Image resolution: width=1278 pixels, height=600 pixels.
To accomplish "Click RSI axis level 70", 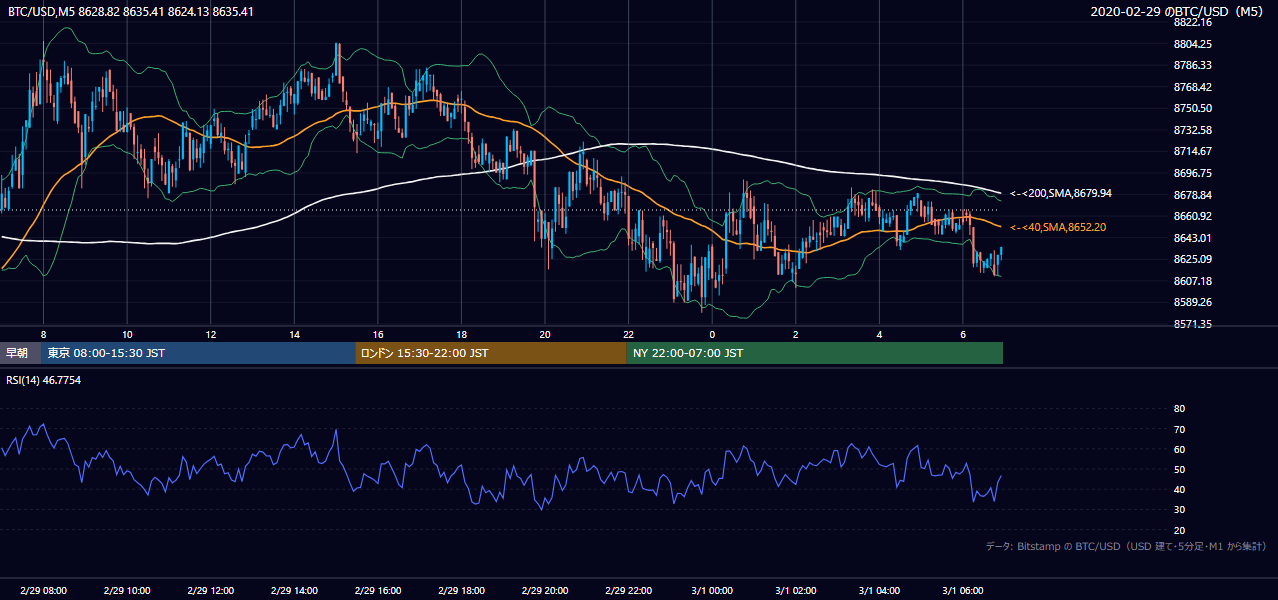I will point(1179,429).
